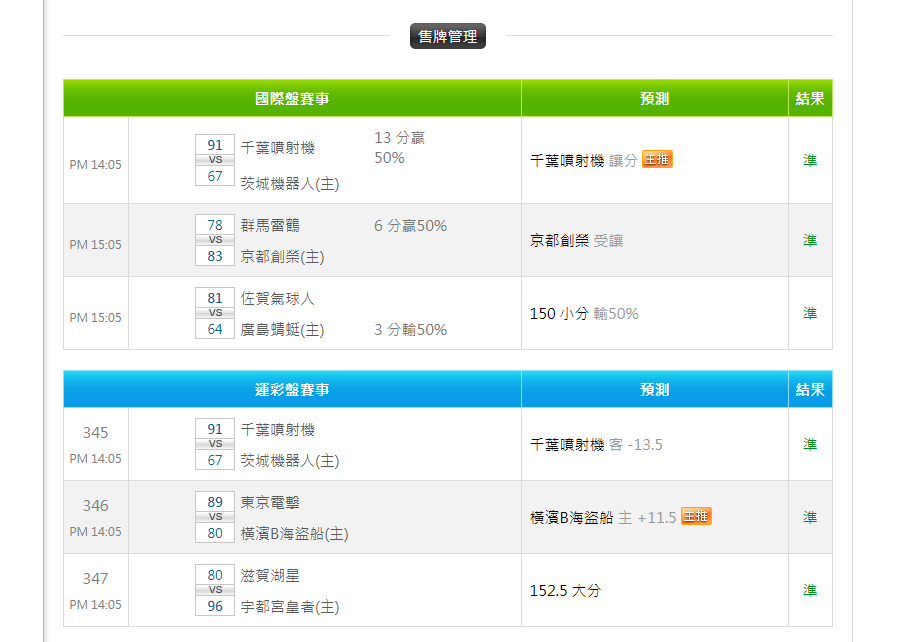The width and height of the screenshot is (915, 642).
Task: Click the 準 result mark for 京都創榮 受讓
Action: coord(810,240)
